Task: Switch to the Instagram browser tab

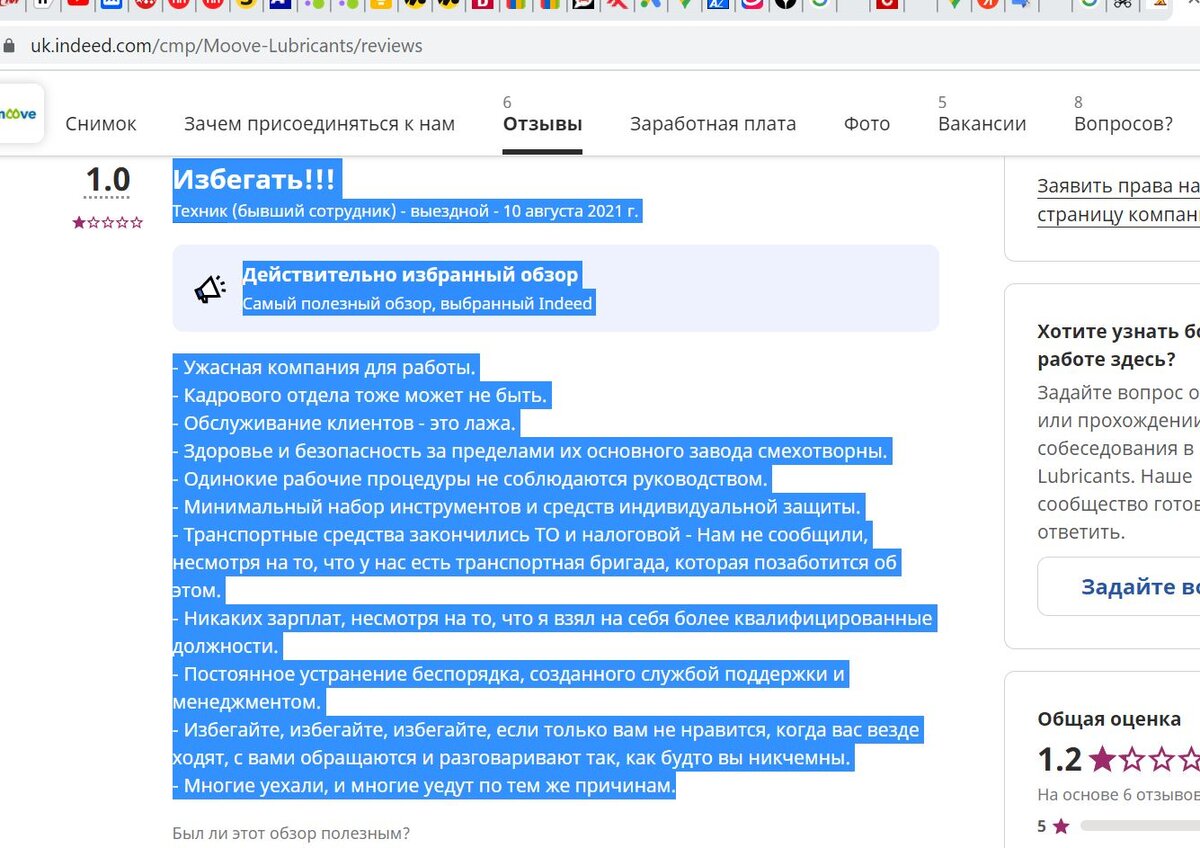Action: point(751,4)
